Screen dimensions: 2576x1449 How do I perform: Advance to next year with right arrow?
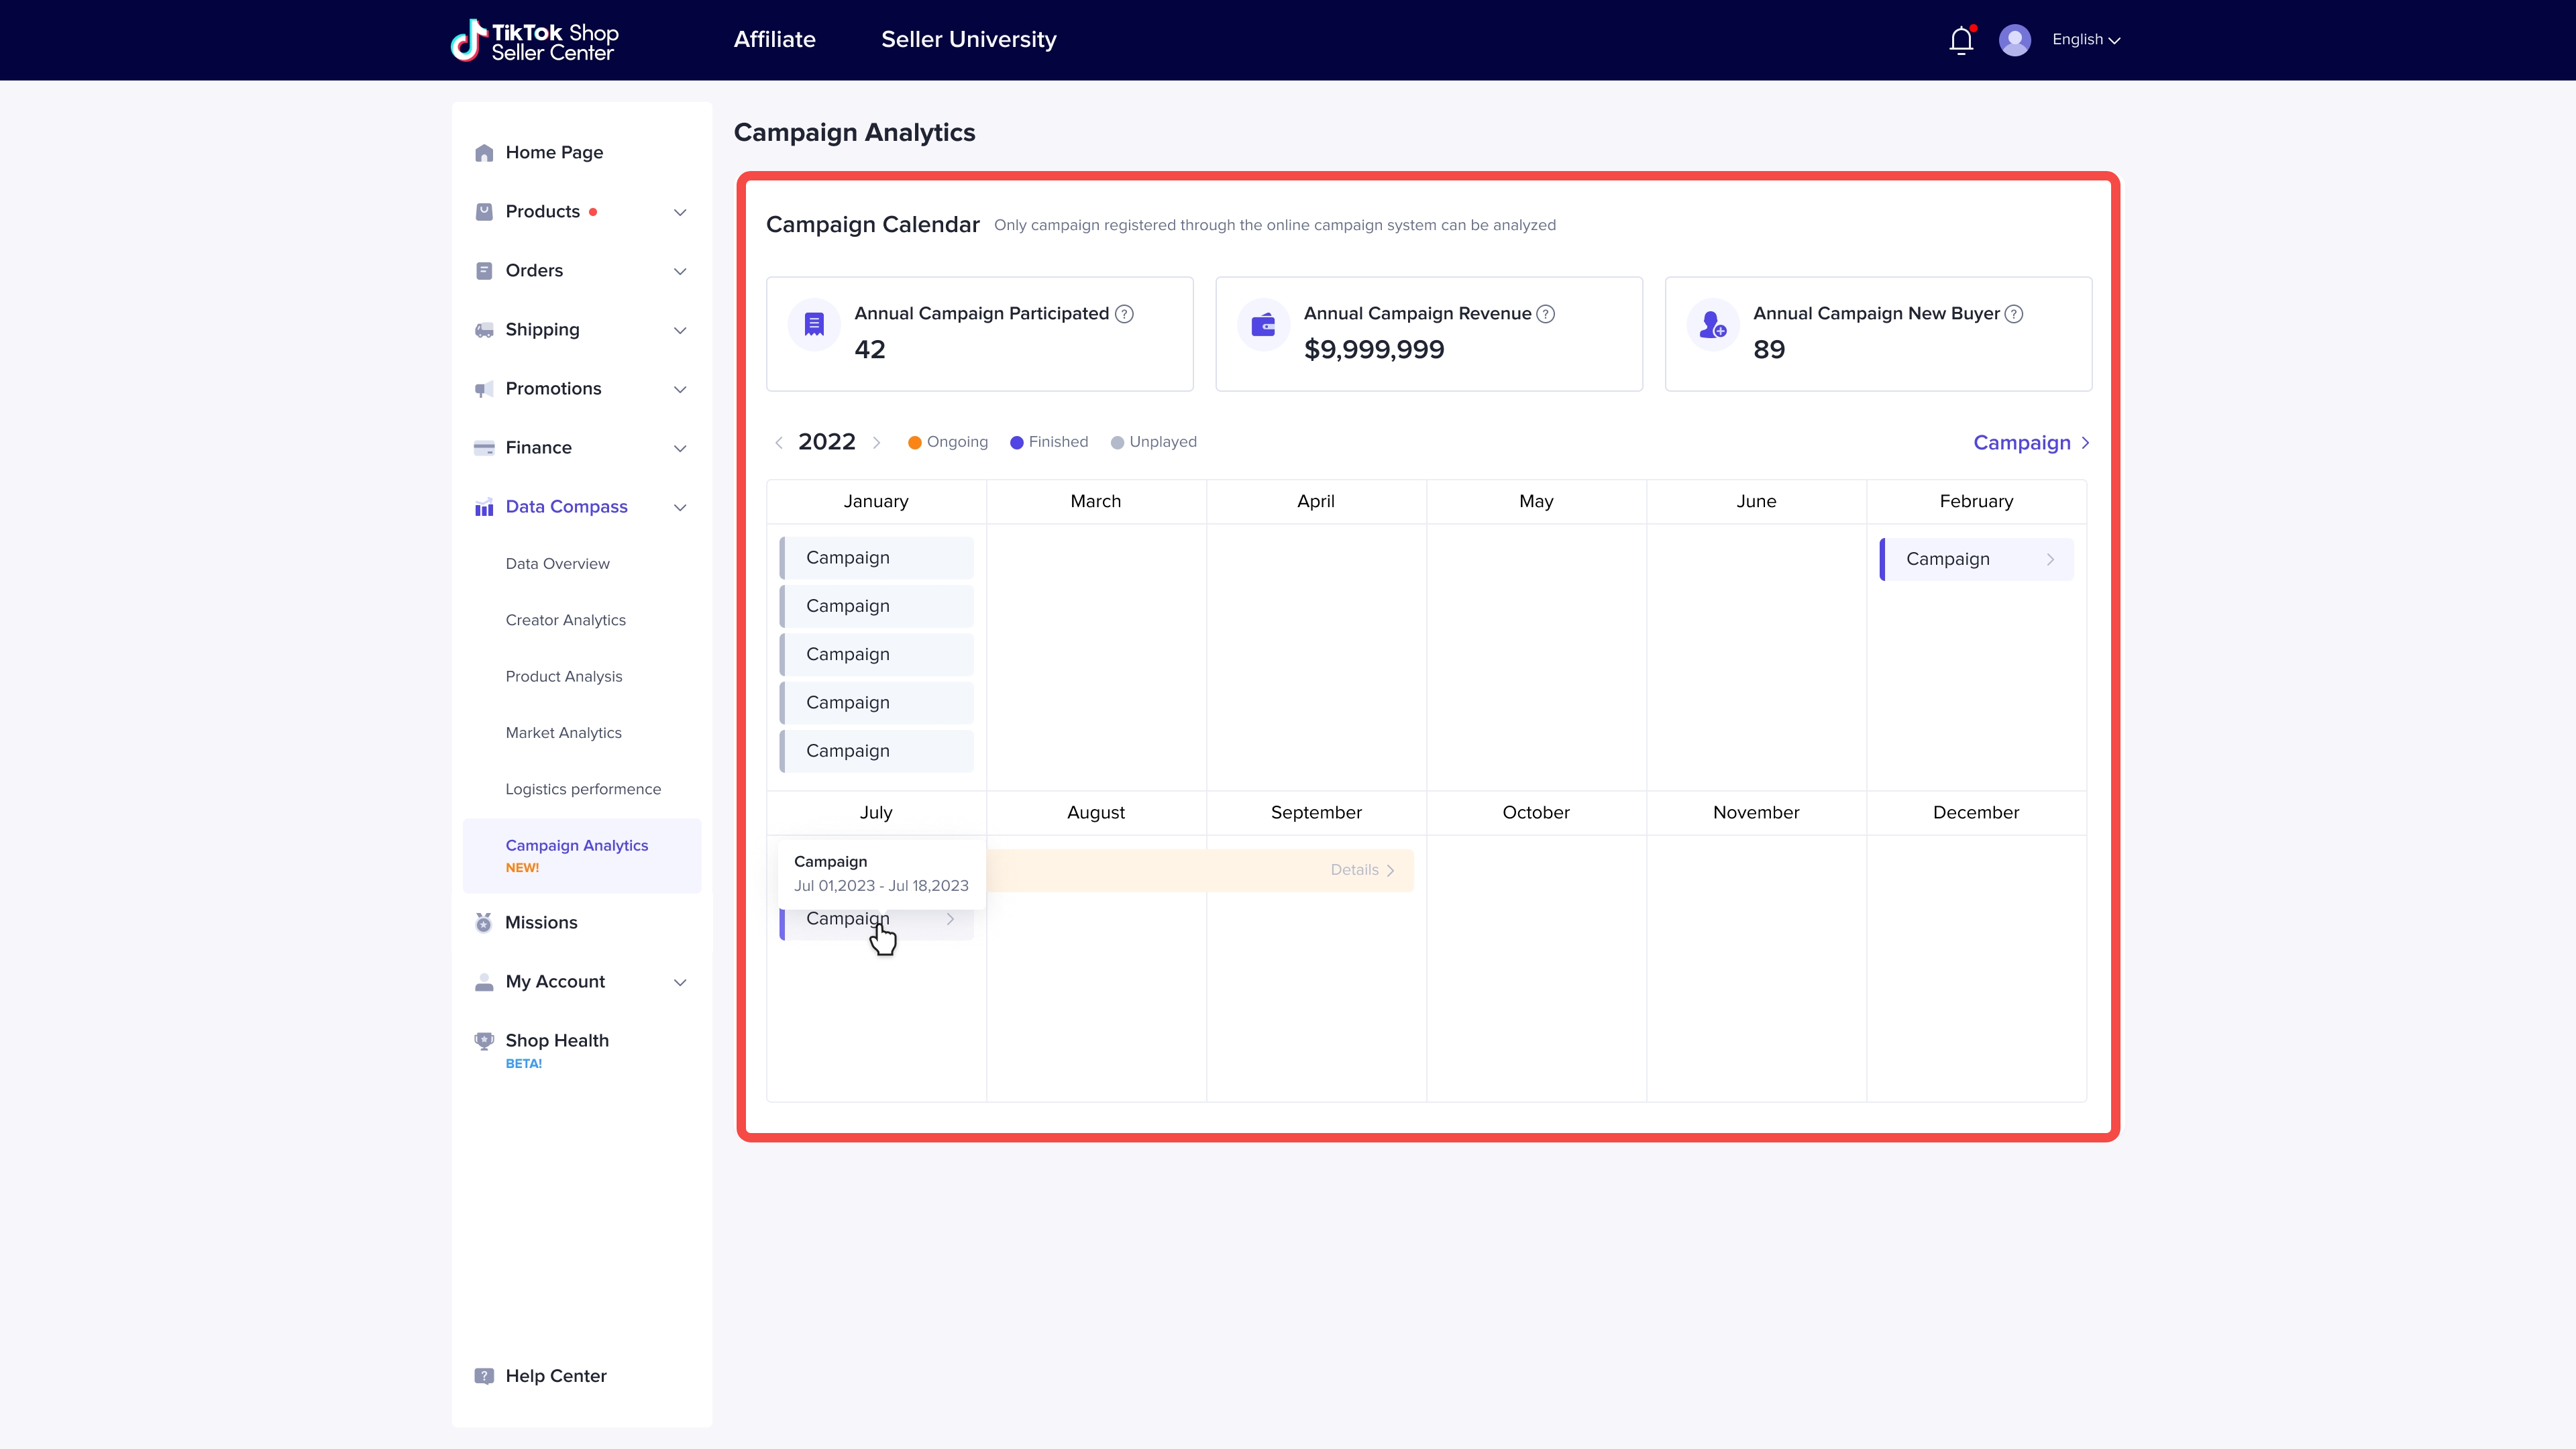[876, 442]
